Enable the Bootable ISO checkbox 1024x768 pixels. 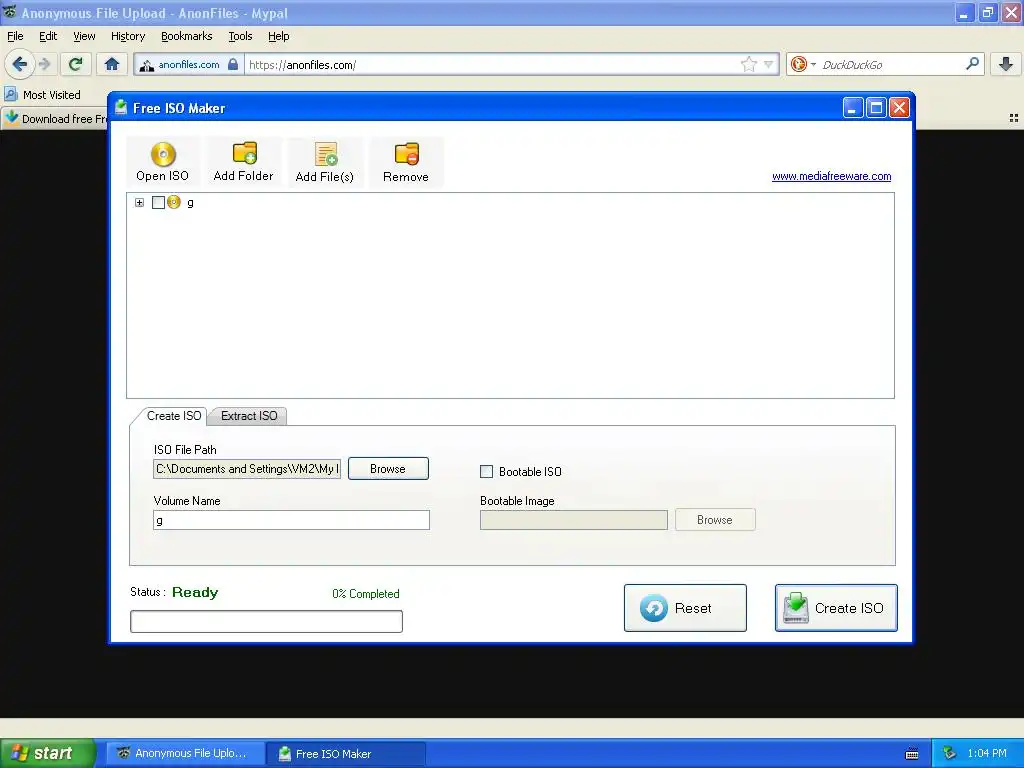pos(487,472)
